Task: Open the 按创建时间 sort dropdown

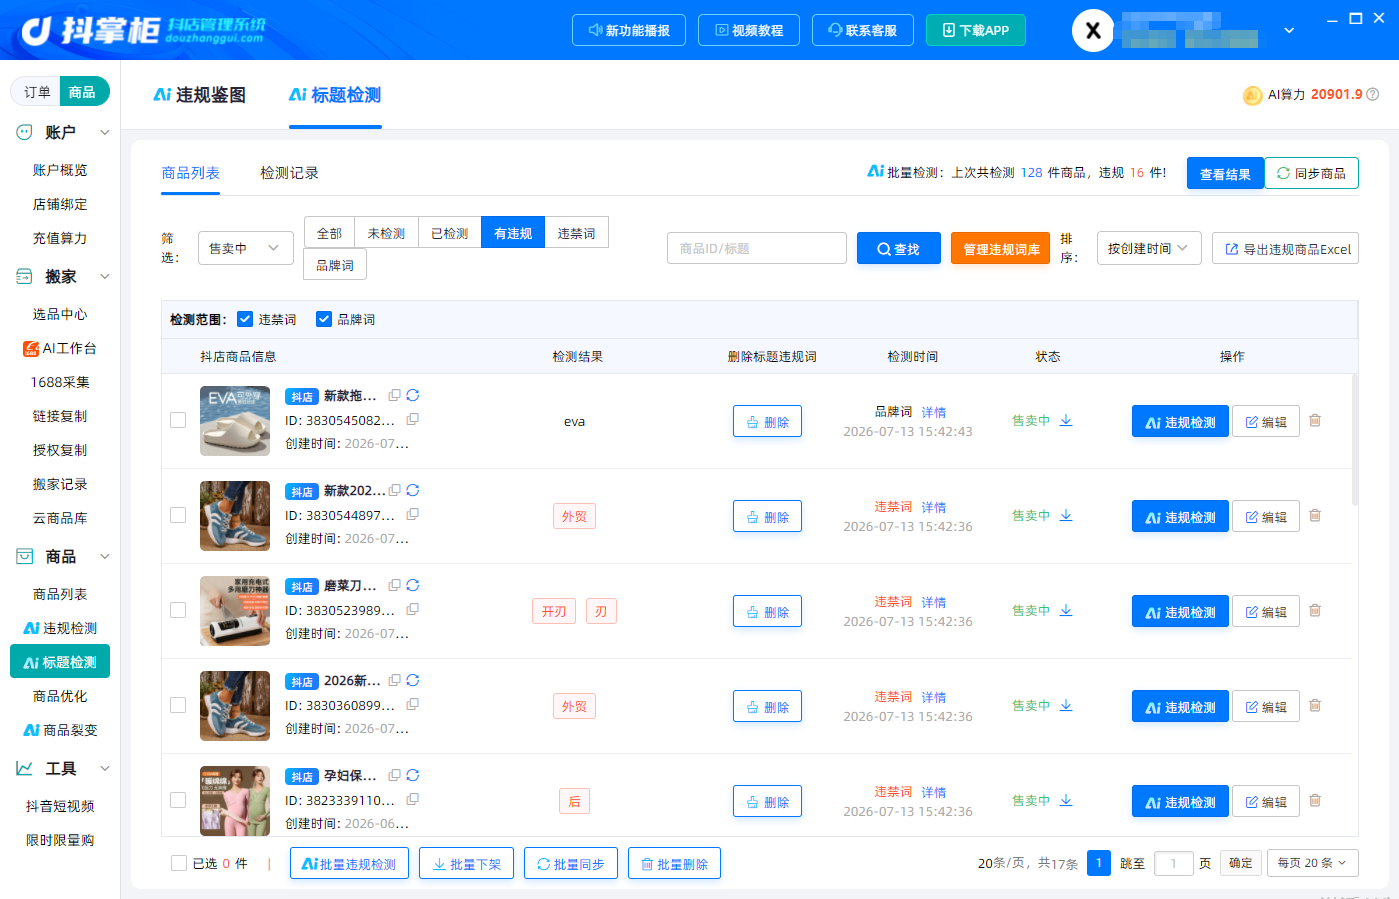Action: (1149, 248)
